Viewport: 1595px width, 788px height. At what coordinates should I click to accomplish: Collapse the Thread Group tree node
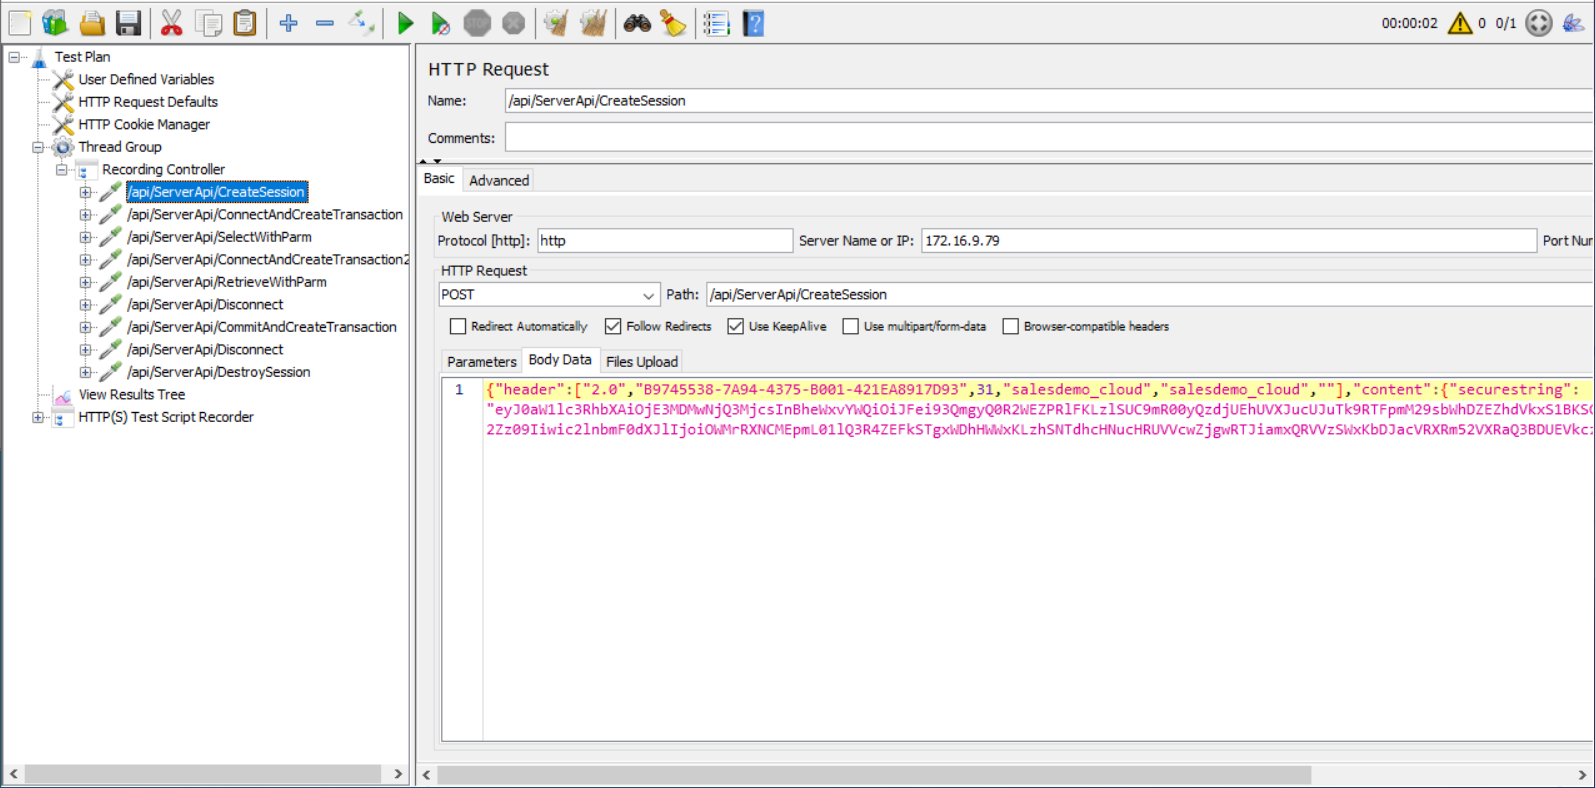coord(38,147)
